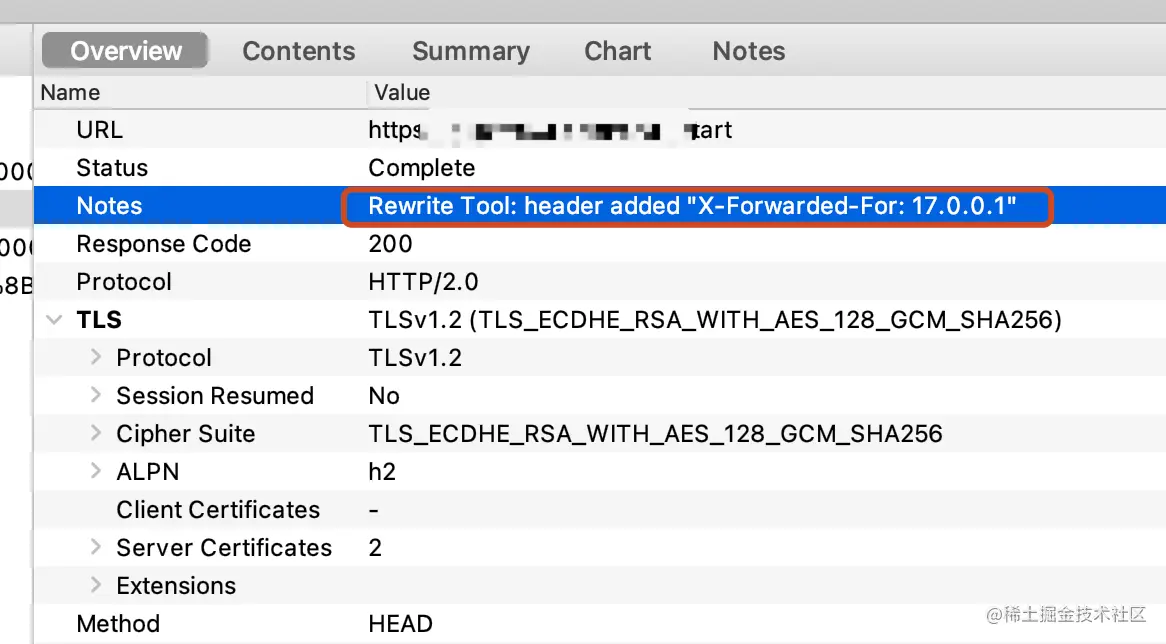
Task: Select the Notes row with Rewrite Tool value
Action: [x=599, y=205]
